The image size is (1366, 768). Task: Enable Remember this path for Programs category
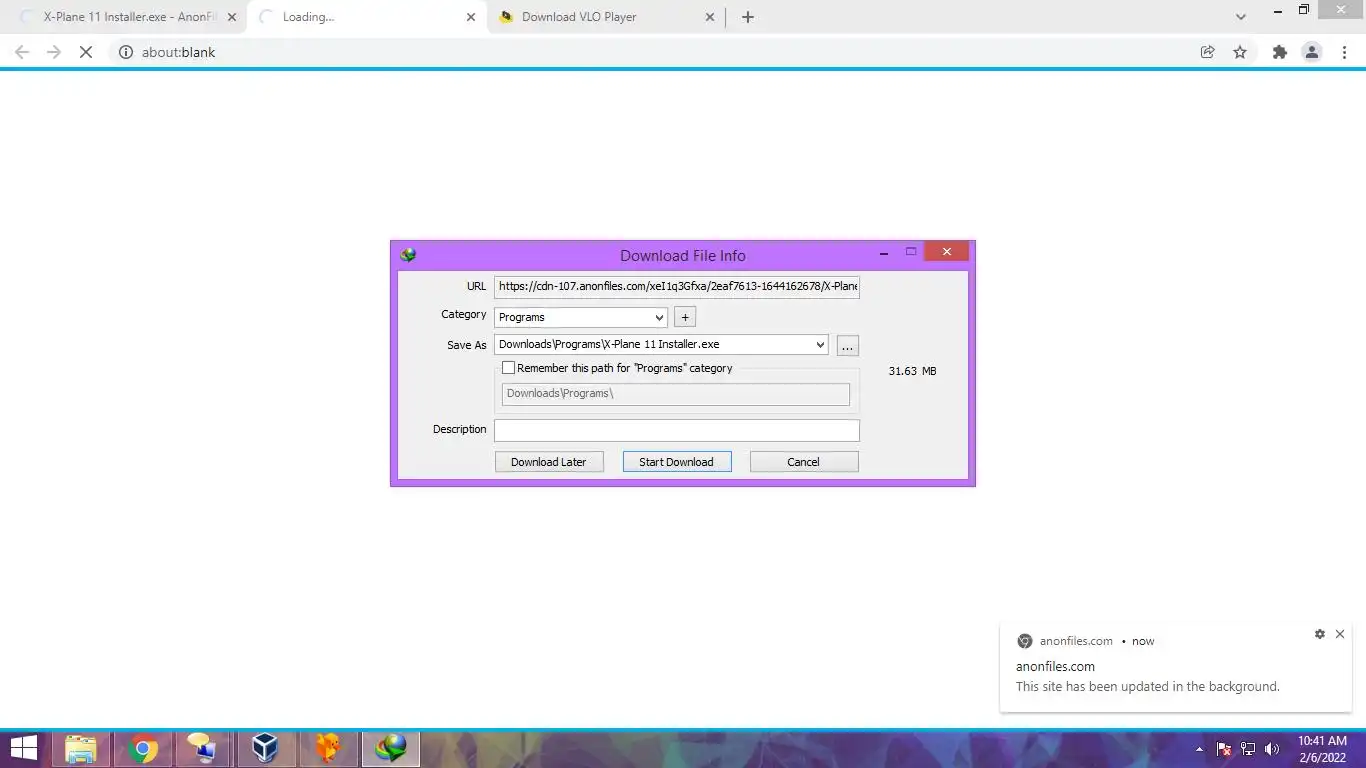pos(508,368)
